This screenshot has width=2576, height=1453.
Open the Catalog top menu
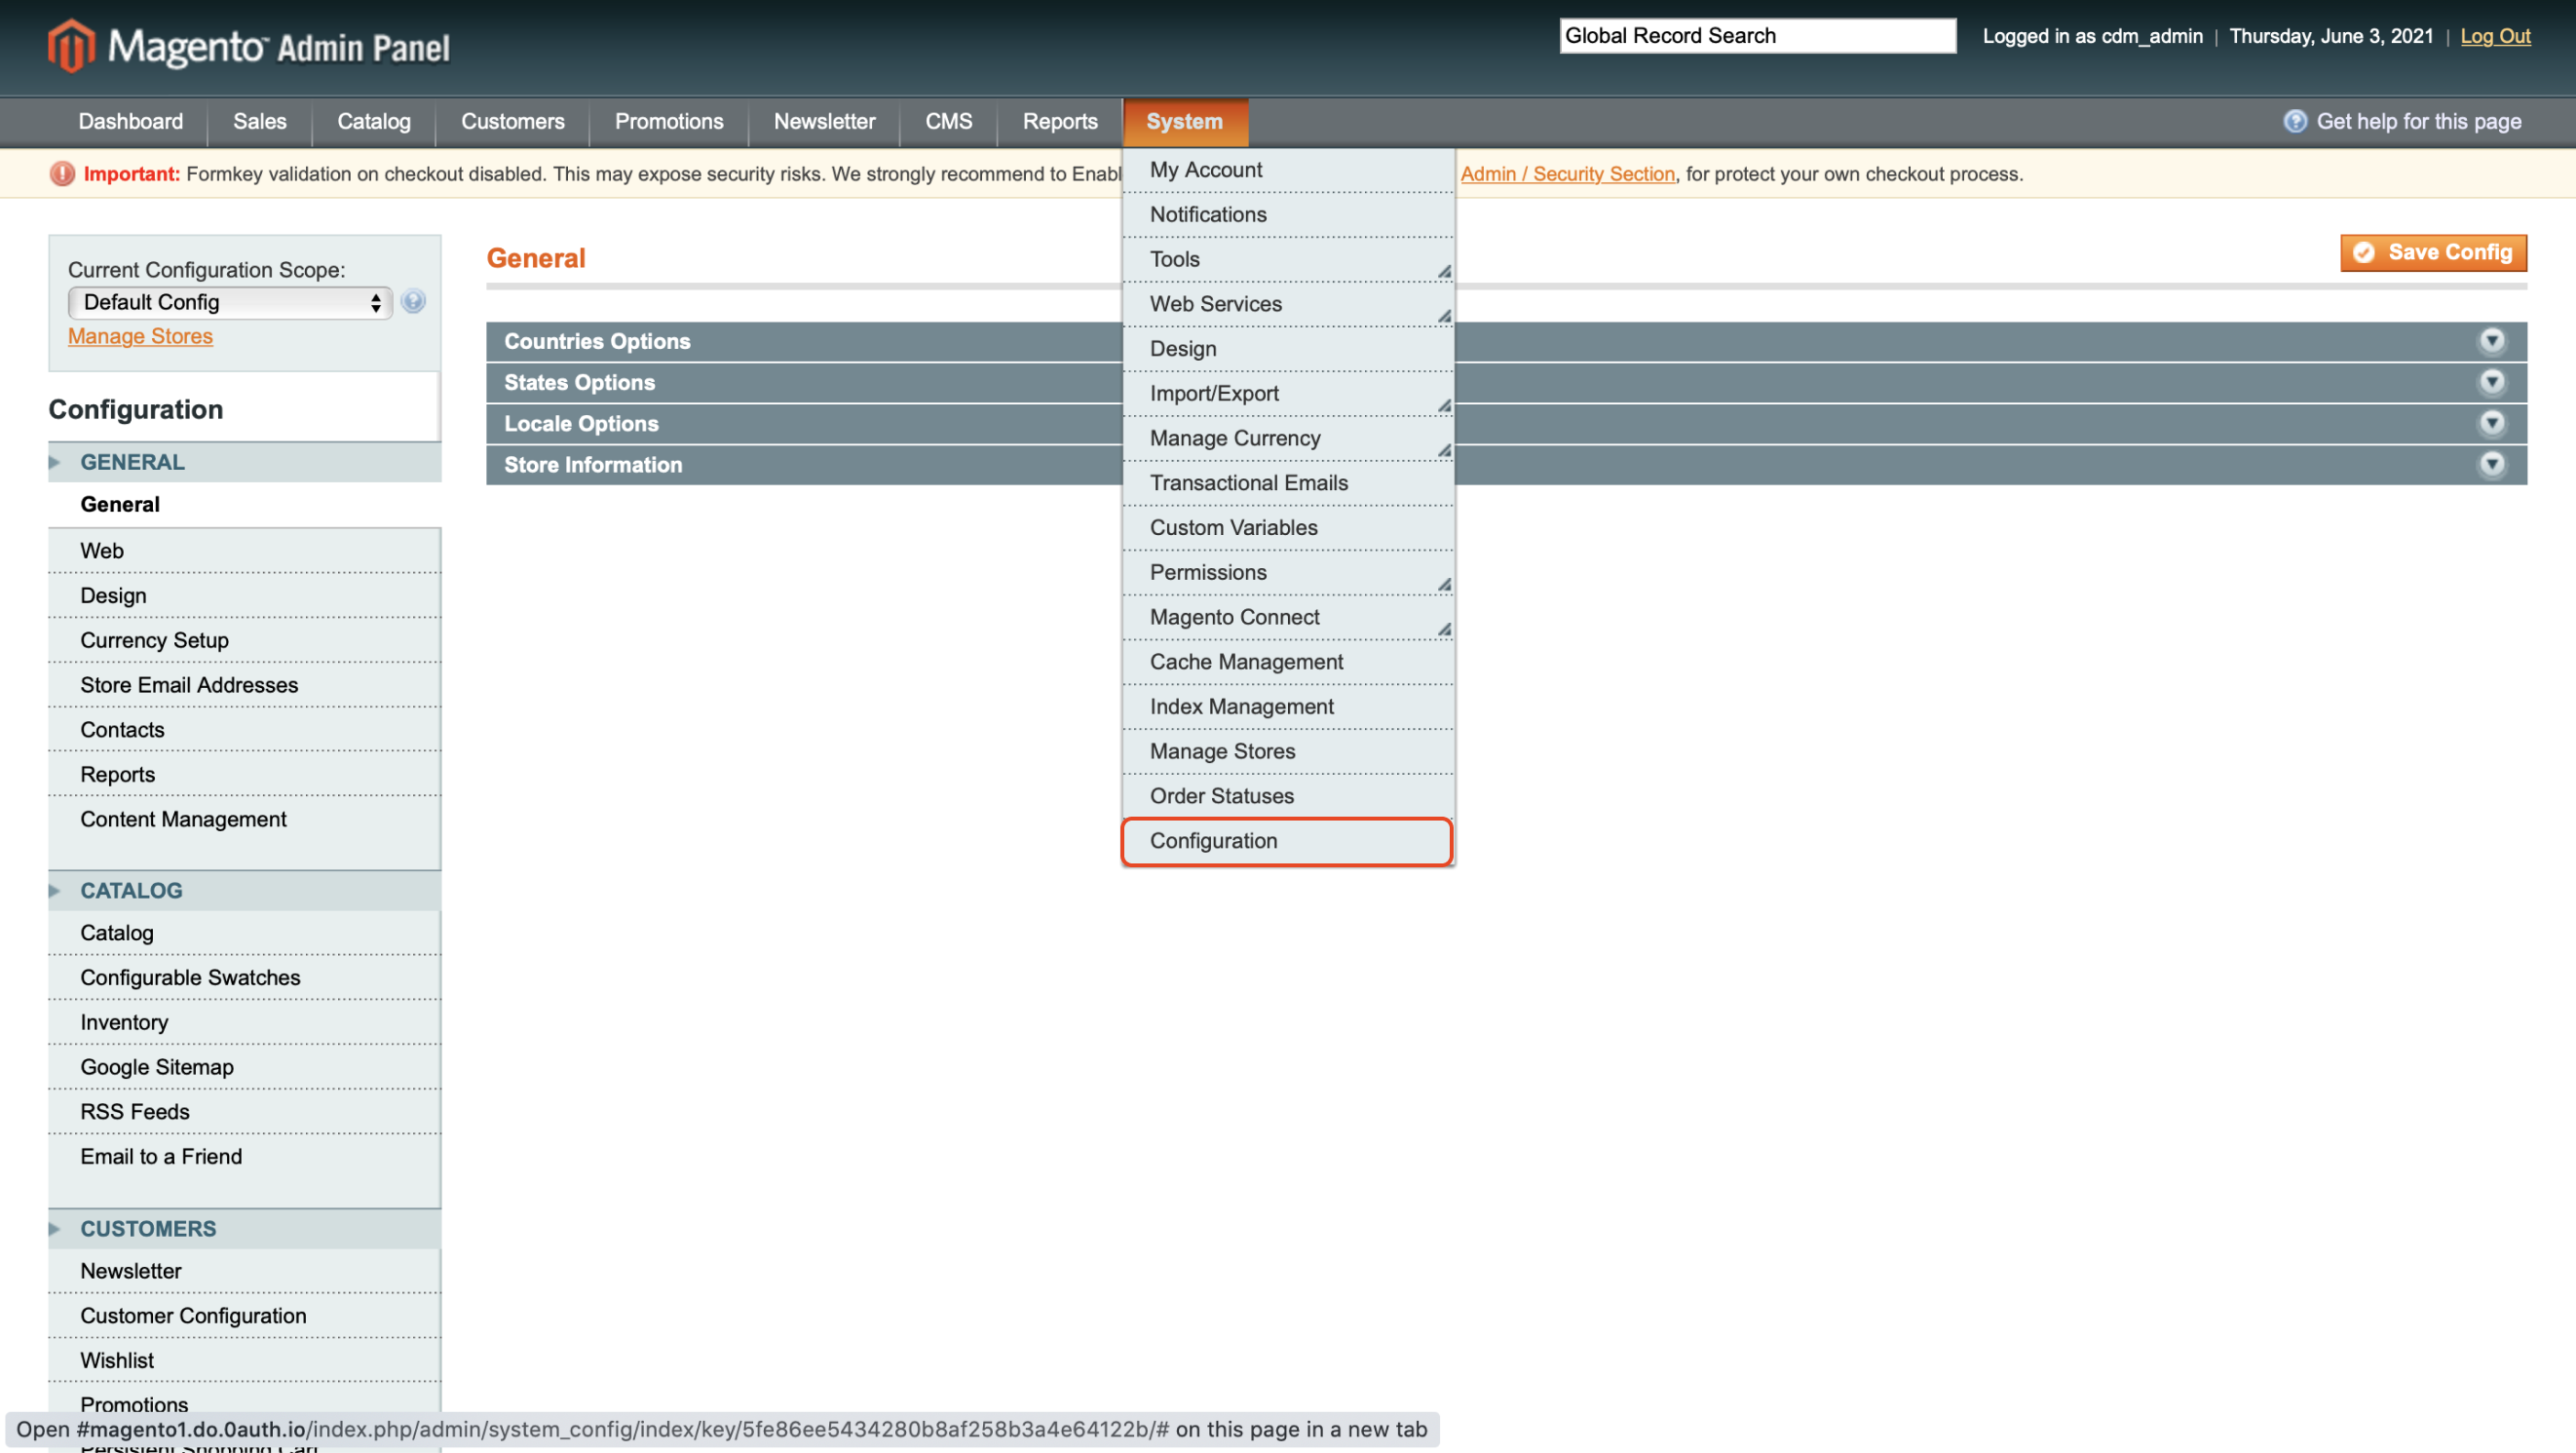374,121
